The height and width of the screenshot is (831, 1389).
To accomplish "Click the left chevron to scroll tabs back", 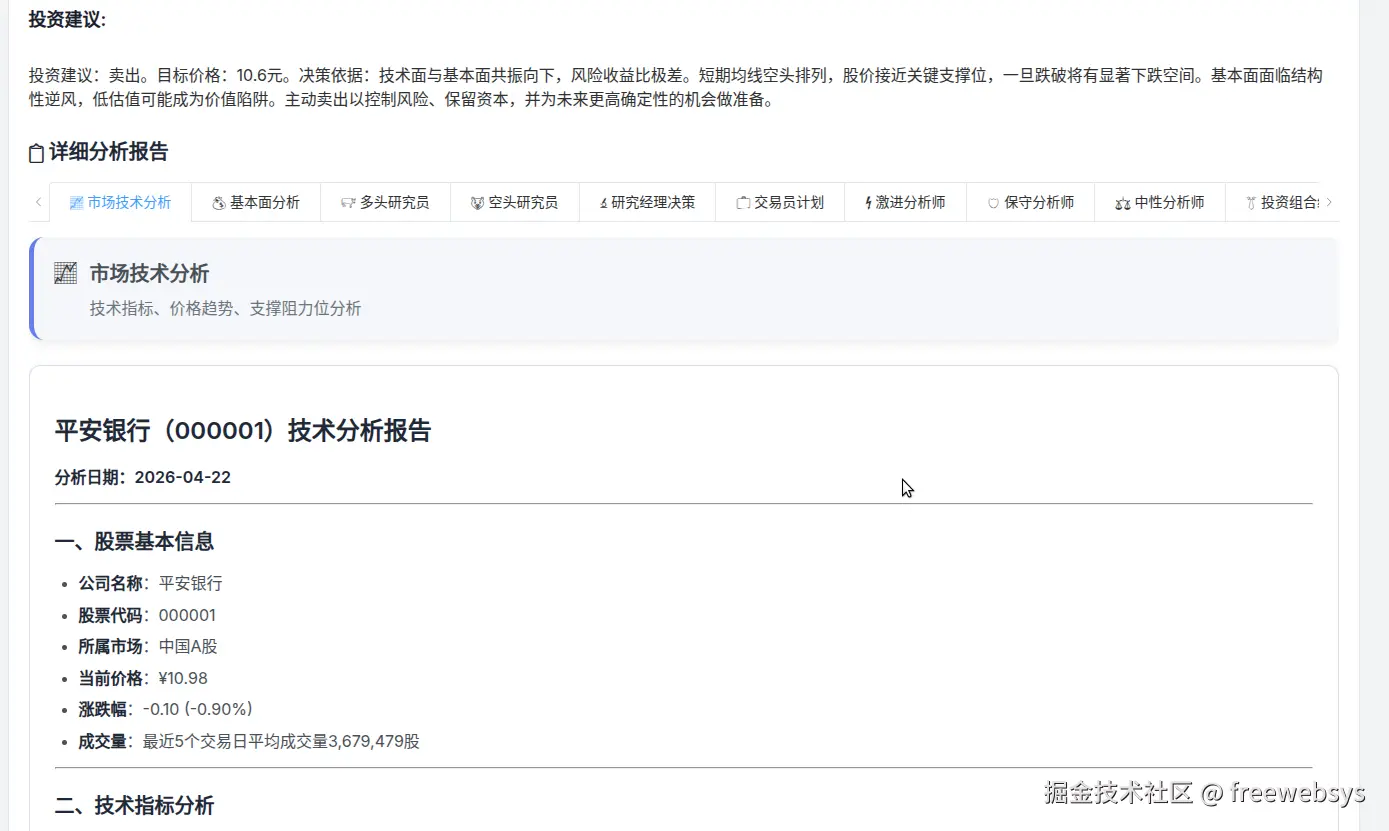I will click(38, 201).
